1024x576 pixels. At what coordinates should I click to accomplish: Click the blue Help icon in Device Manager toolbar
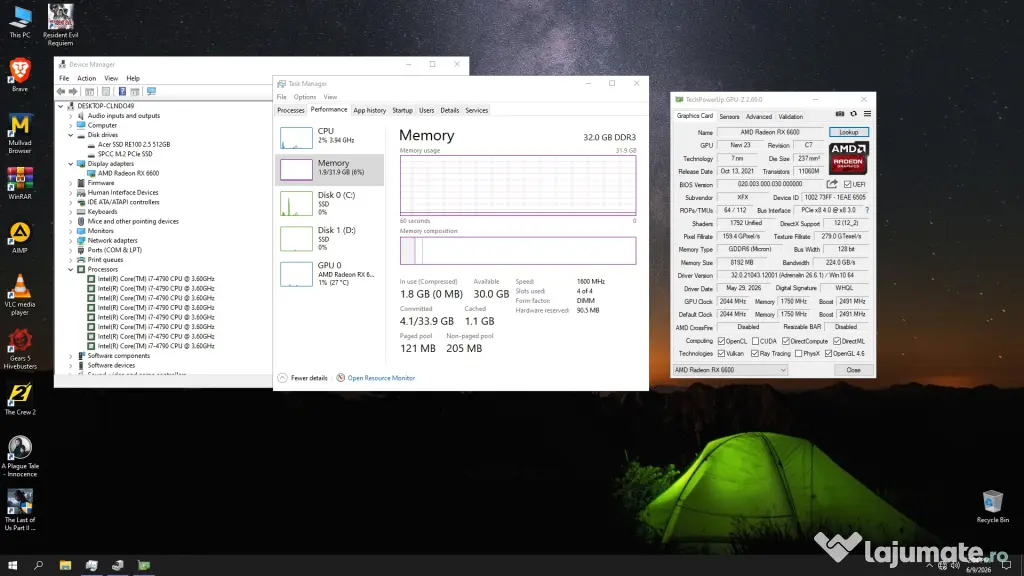coord(122,91)
